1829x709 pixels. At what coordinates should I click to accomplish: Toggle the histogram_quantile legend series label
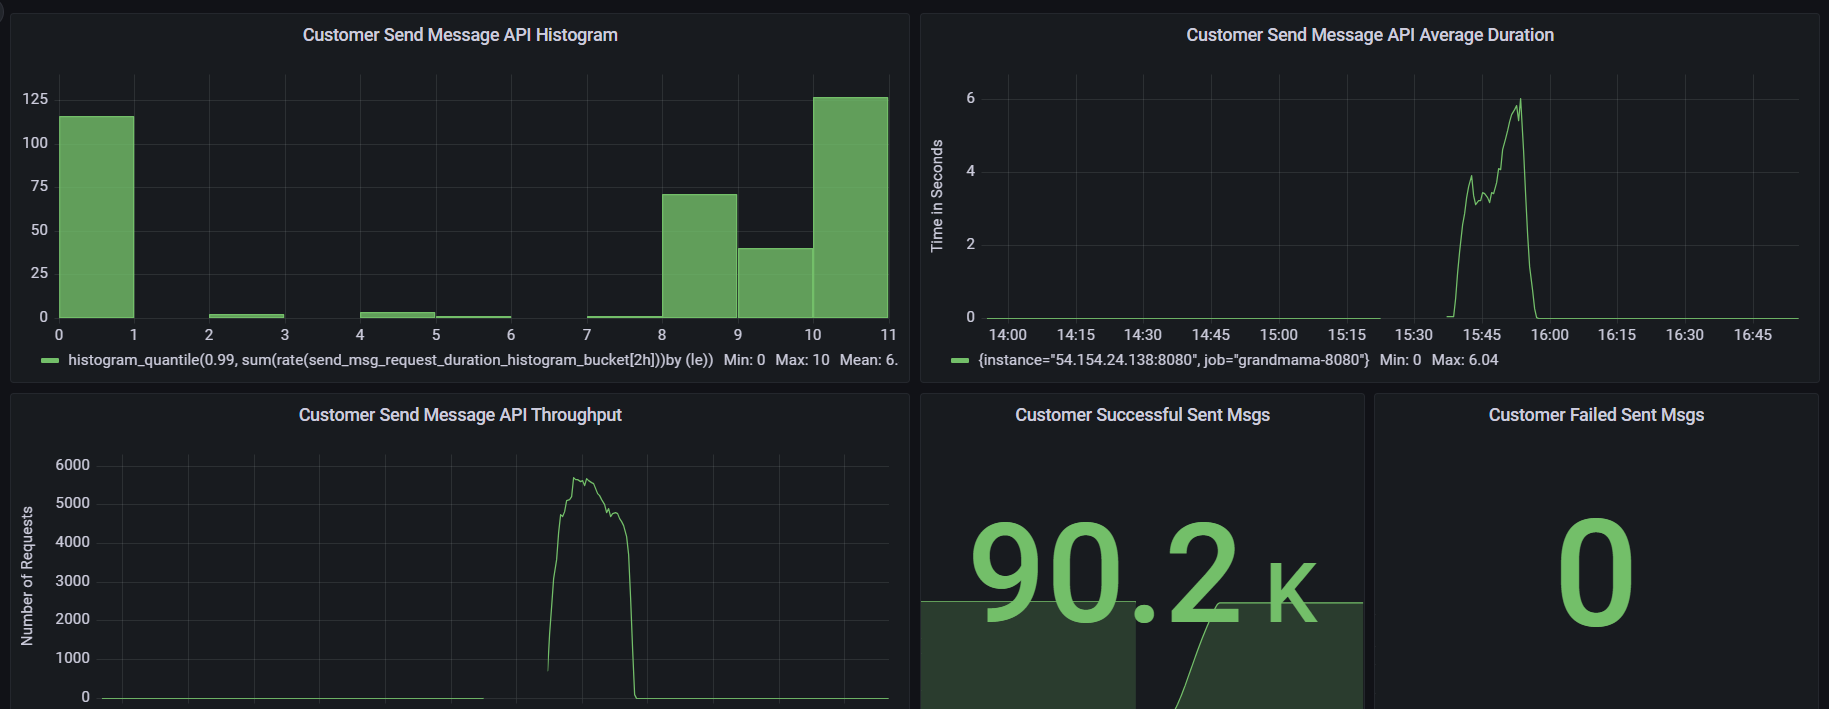pos(390,360)
